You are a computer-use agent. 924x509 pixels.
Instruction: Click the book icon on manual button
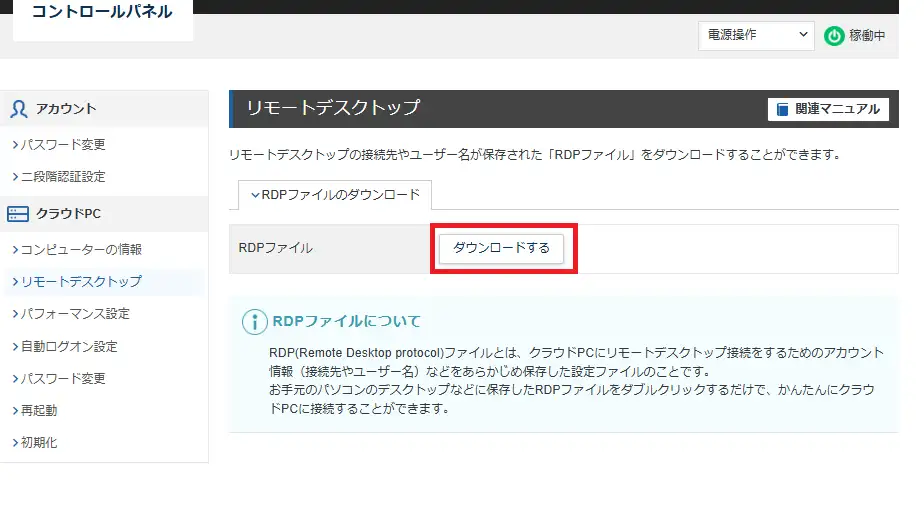point(782,109)
